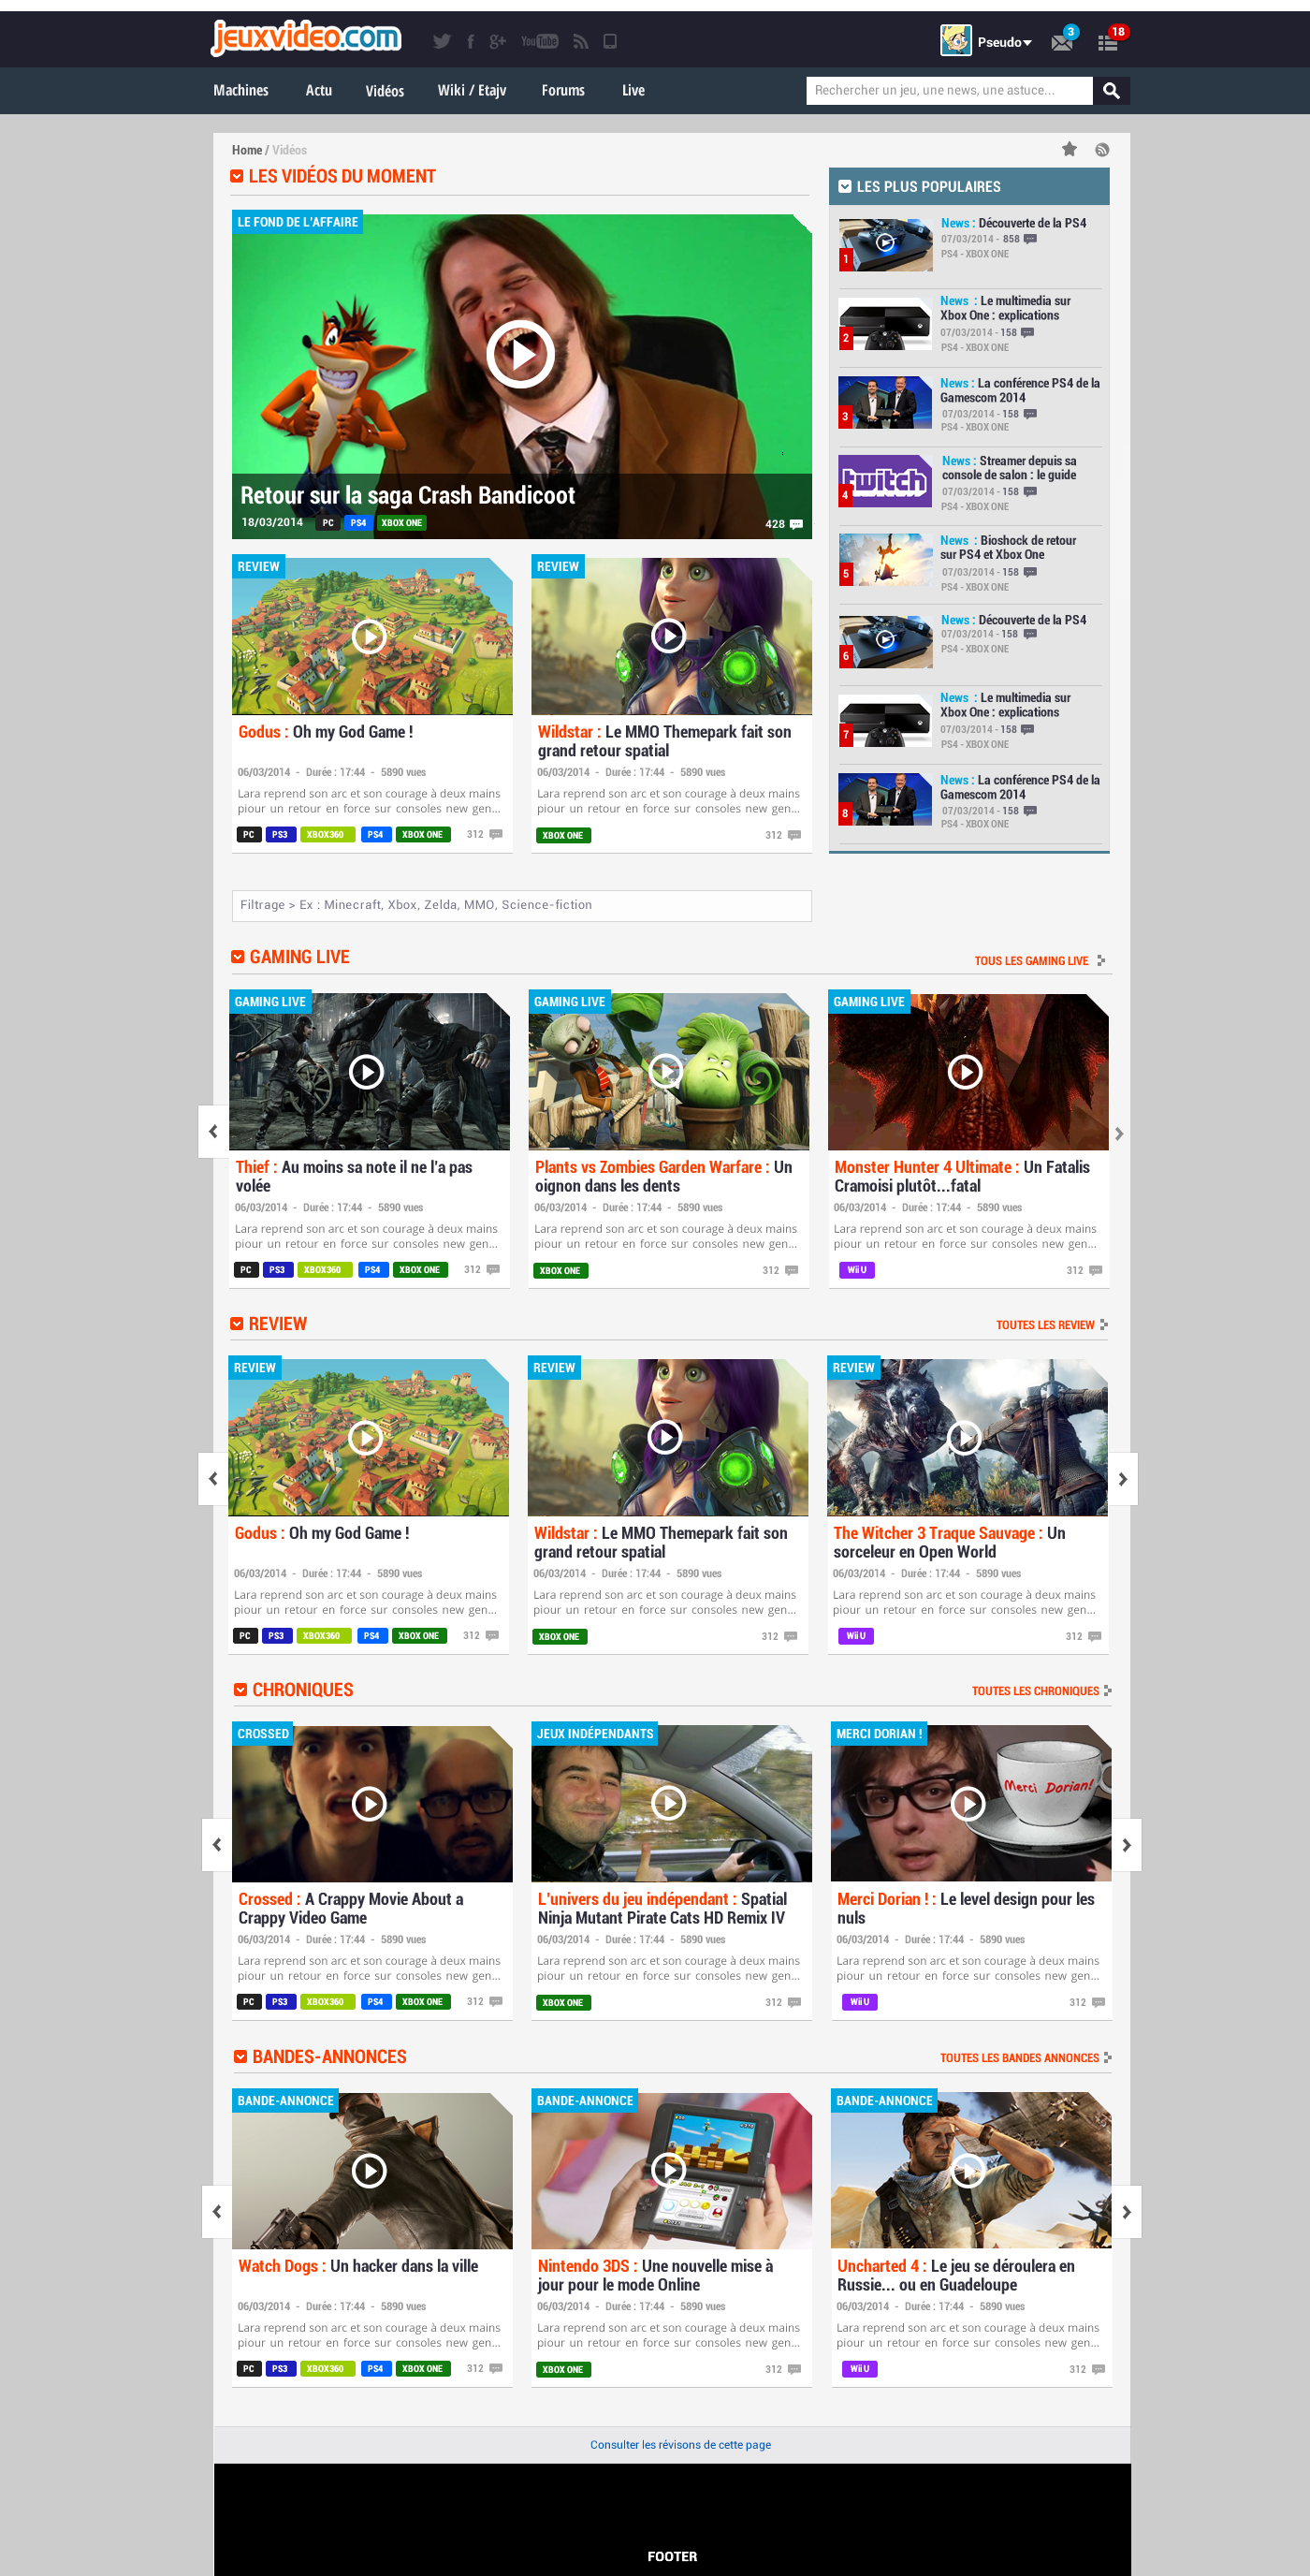Open messages via the envelope icon
Image resolution: width=1310 pixels, height=2576 pixels.
[1061, 42]
